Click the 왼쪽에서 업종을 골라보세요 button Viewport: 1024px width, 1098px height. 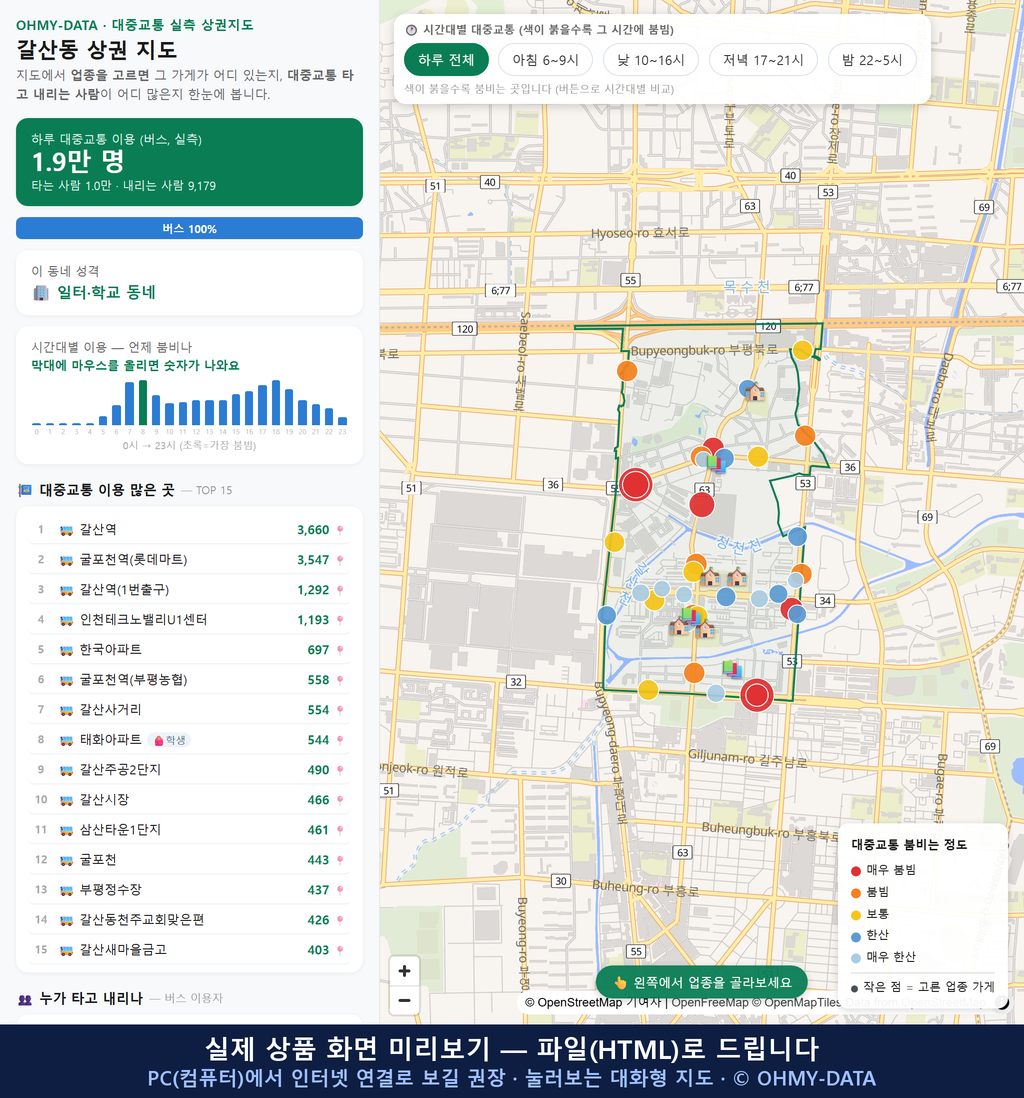(701, 982)
